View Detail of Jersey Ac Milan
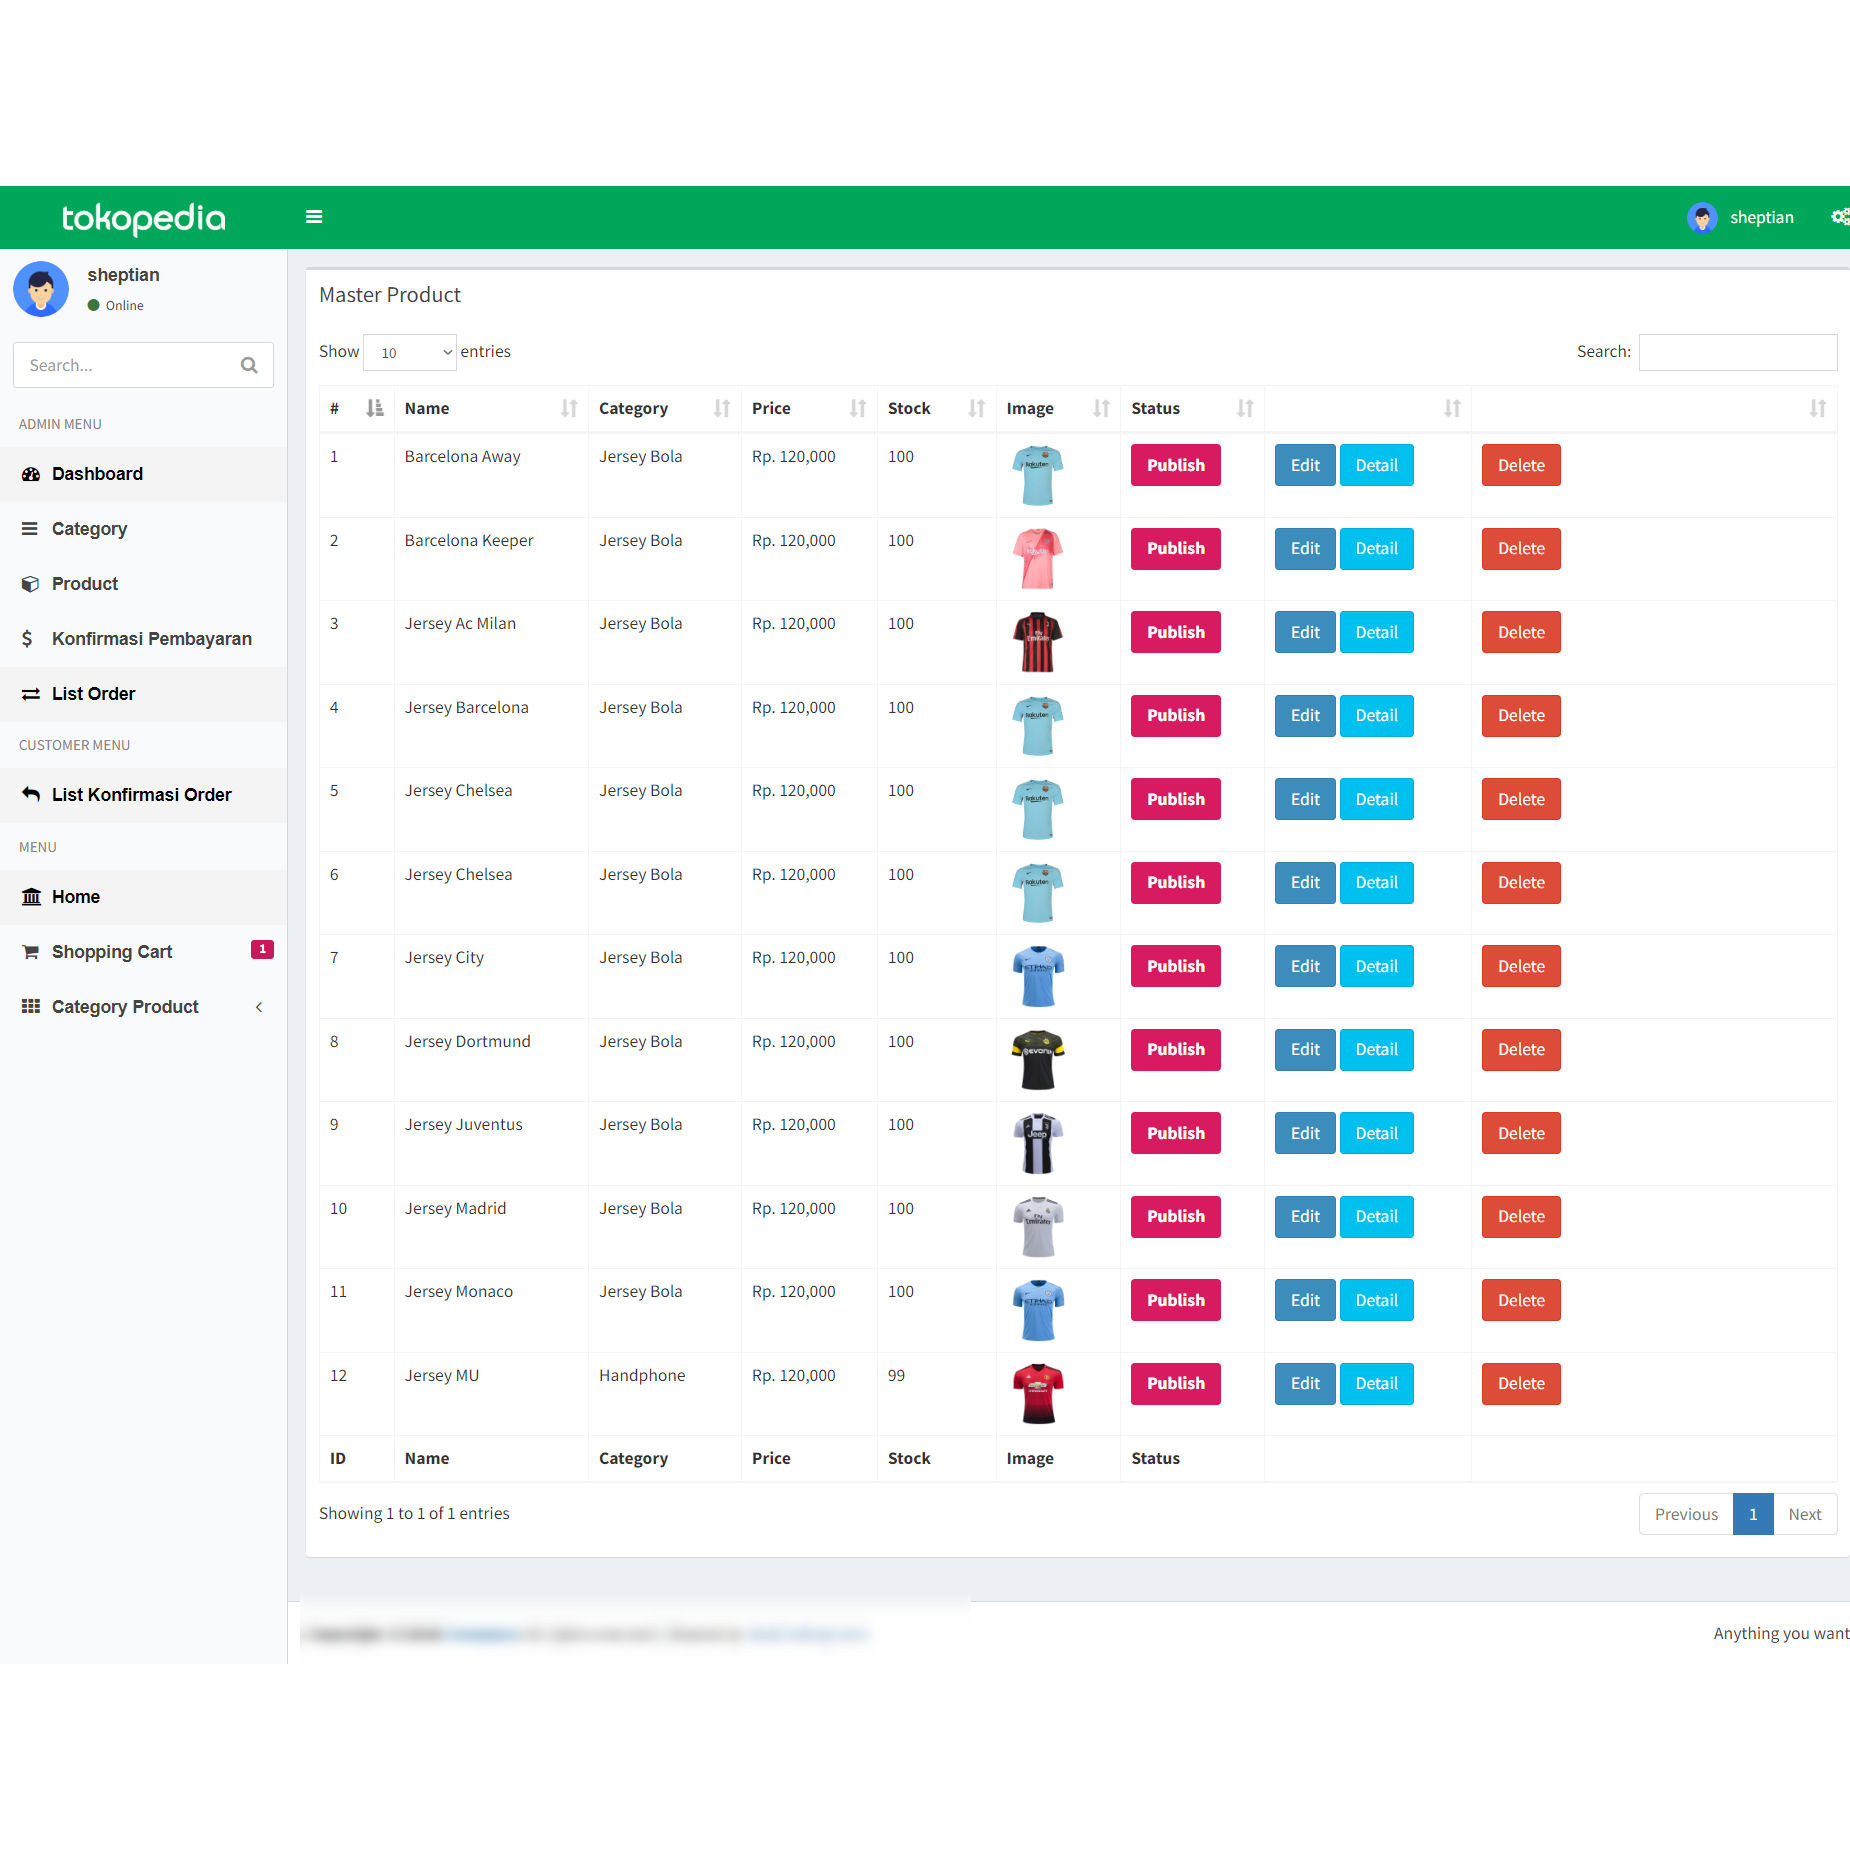The height and width of the screenshot is (1850, 1850). pos(1377,632)
